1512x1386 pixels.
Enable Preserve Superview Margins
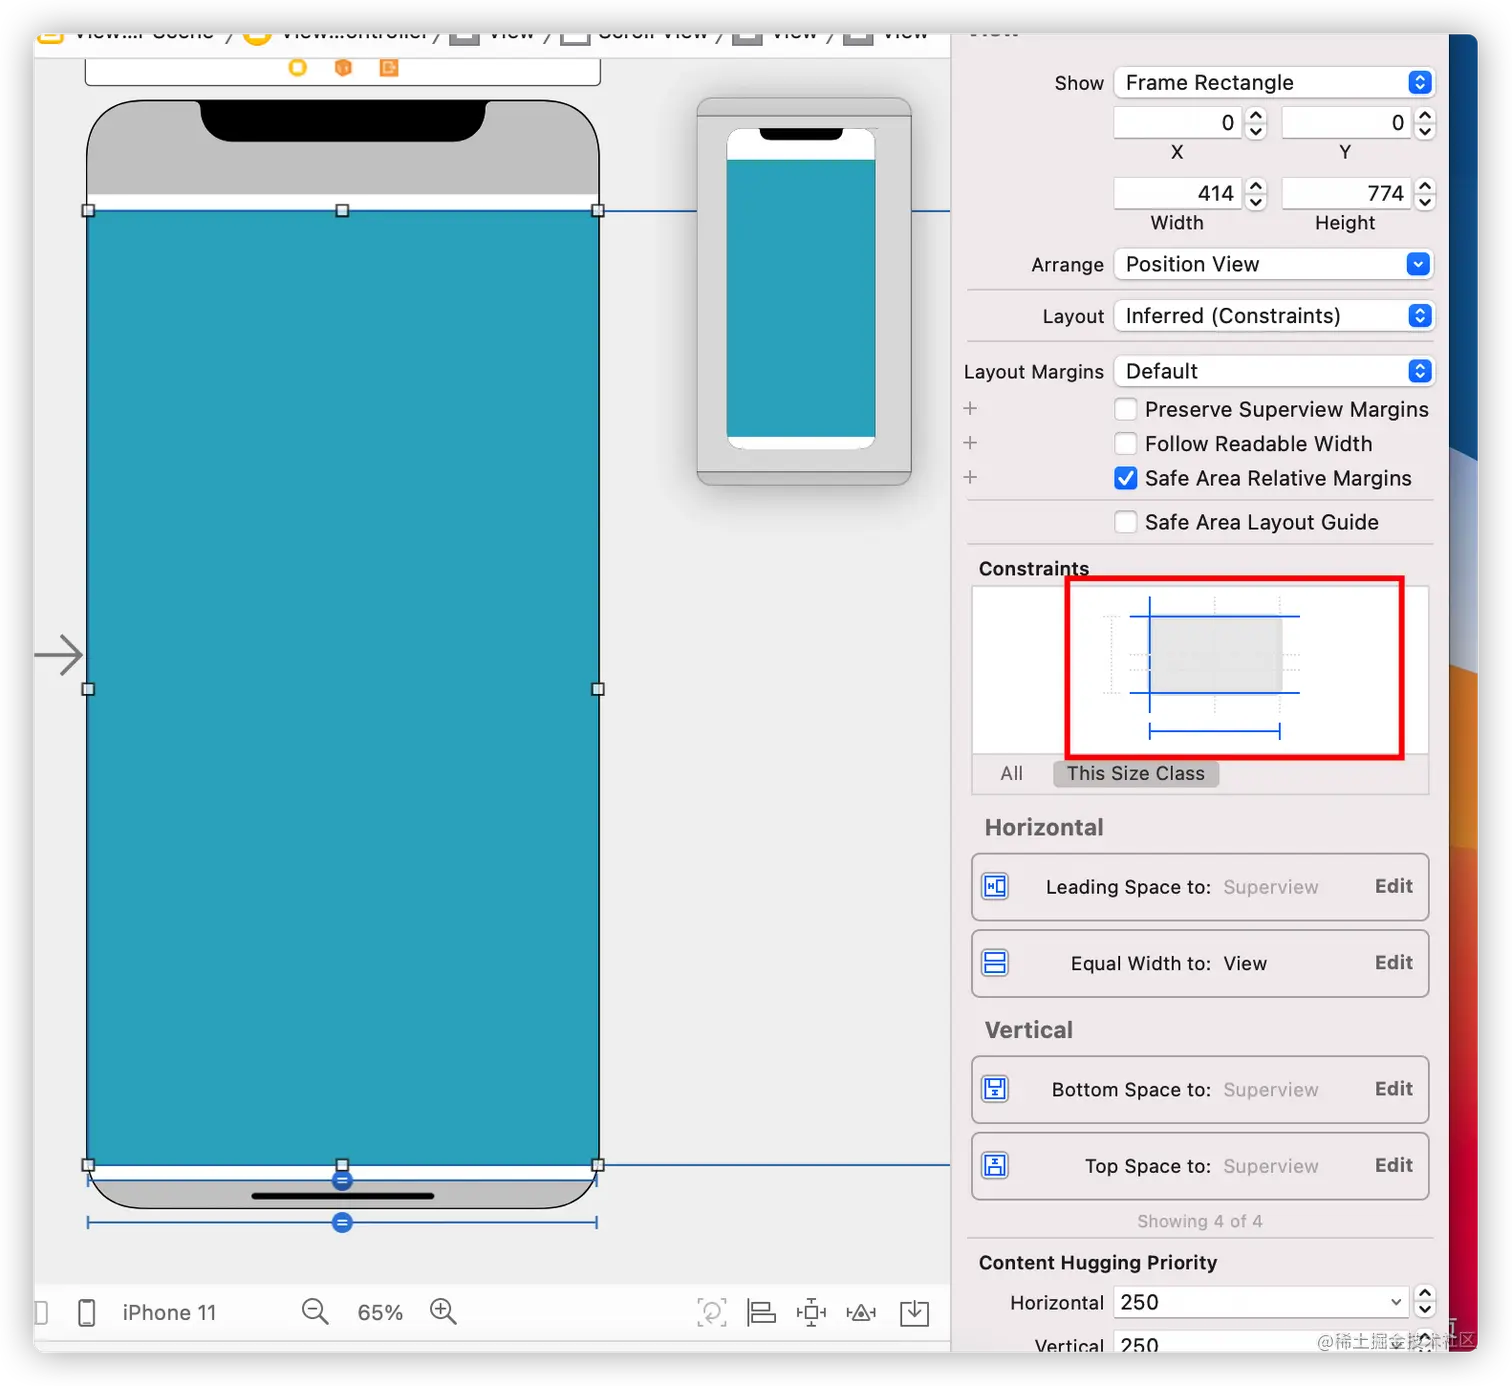pyautogui.click(x=1126, y=409)
